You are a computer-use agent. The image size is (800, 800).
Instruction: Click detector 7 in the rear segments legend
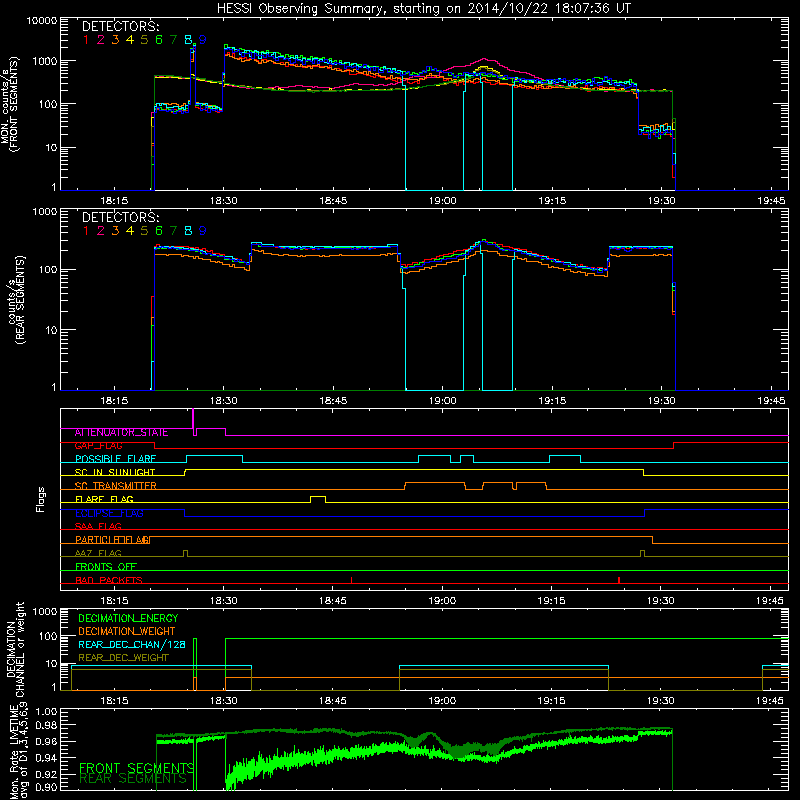tap(173, 231)
